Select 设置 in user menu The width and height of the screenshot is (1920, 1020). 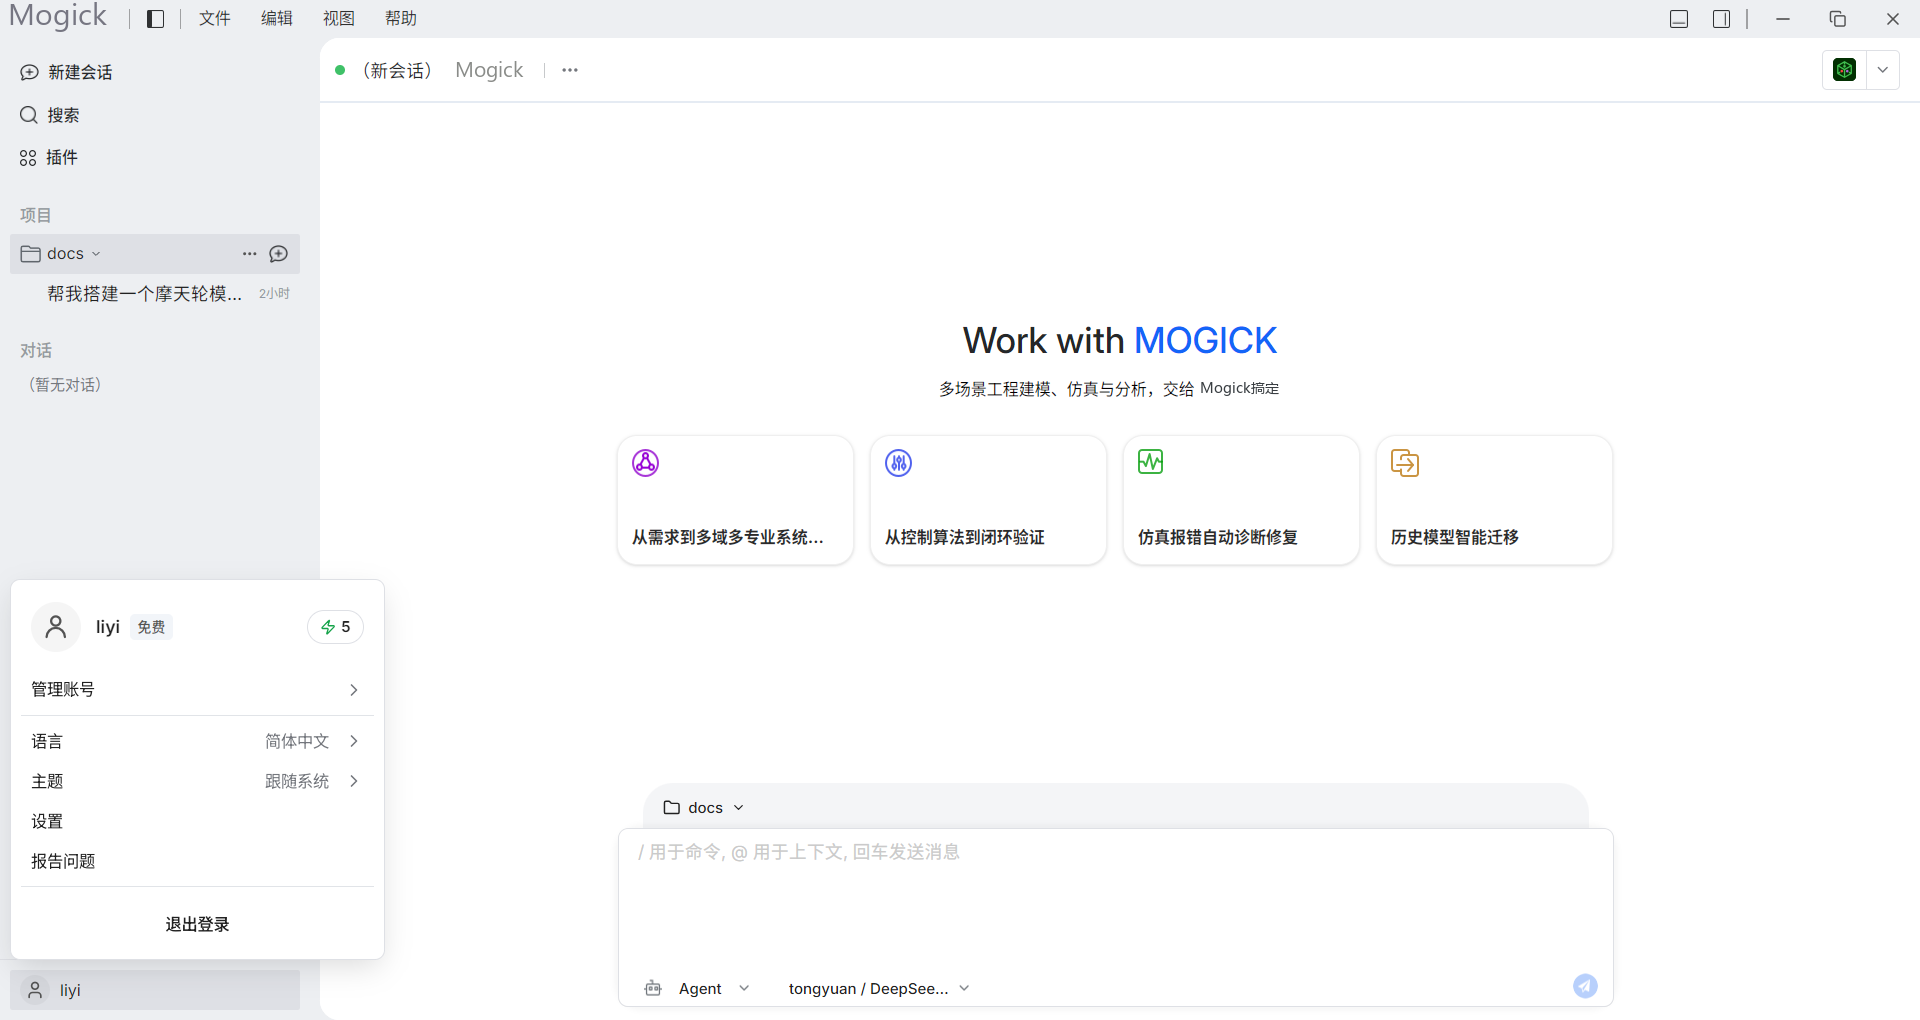pyautogui.click(x=197, y=821)
